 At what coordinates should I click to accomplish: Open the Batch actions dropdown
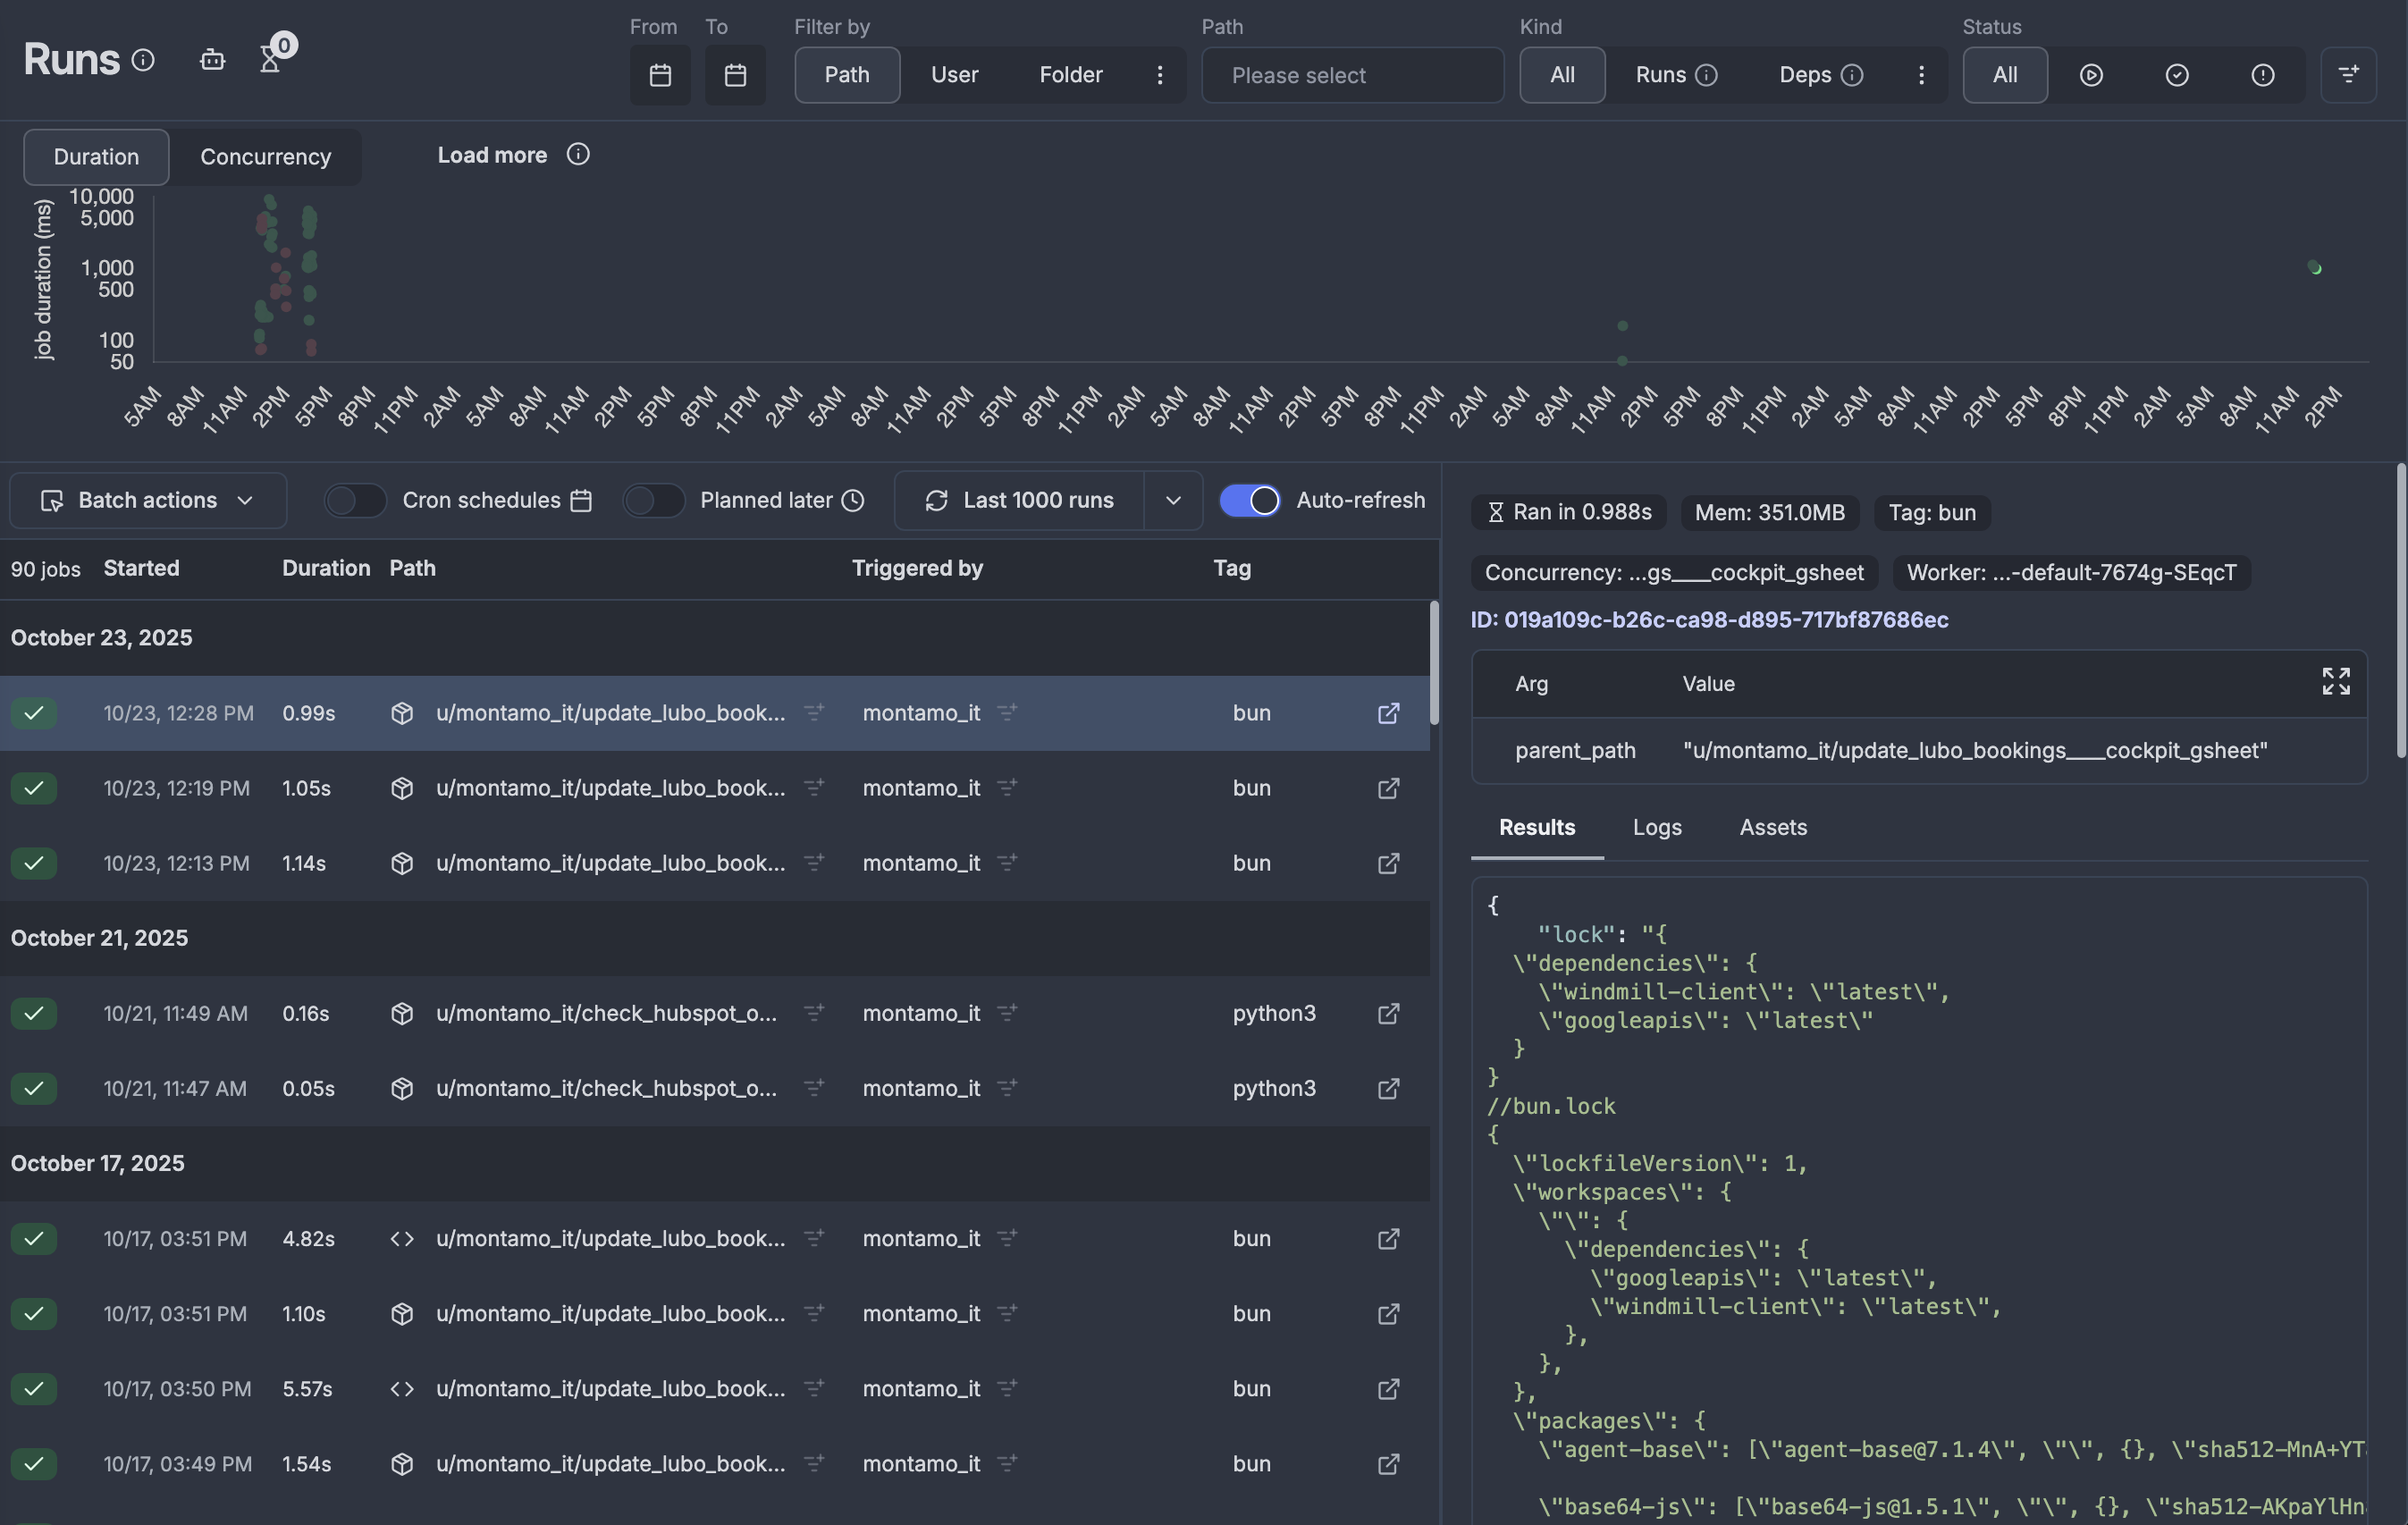(148, 500)
